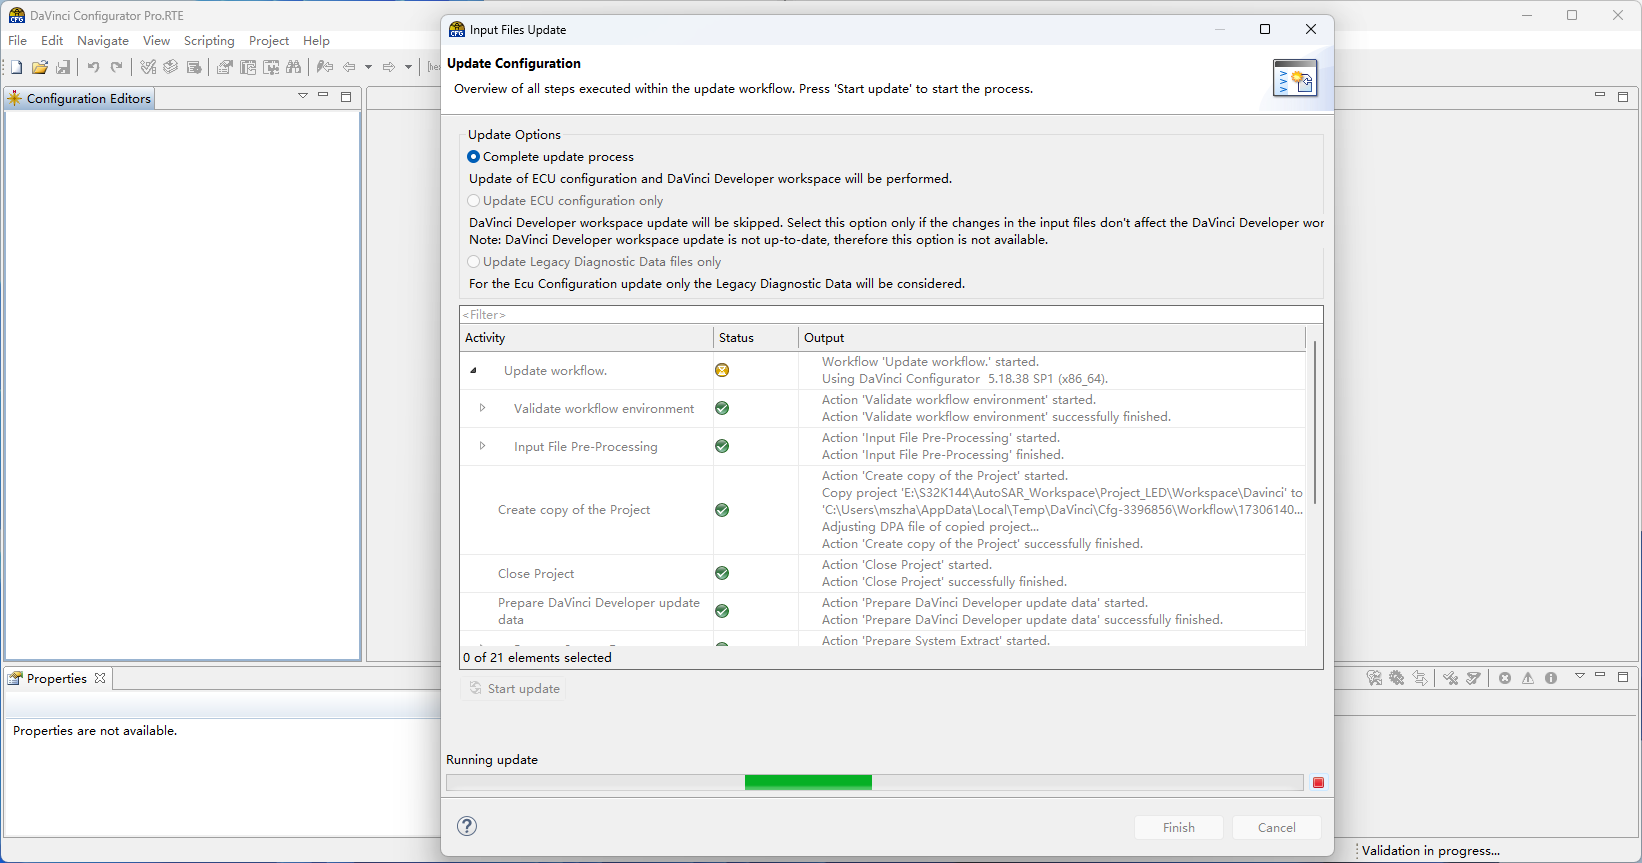
Task: Open the back navigation history dropdown arrow
Action: coord(368,67)
